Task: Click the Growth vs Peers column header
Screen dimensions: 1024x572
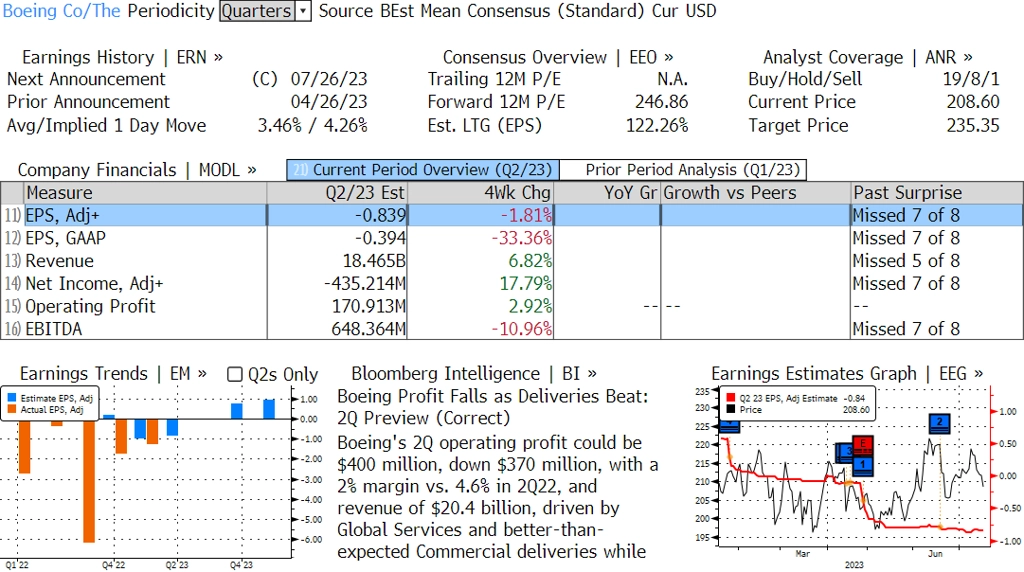Action: pyautogui.click(x=756, y=193)
